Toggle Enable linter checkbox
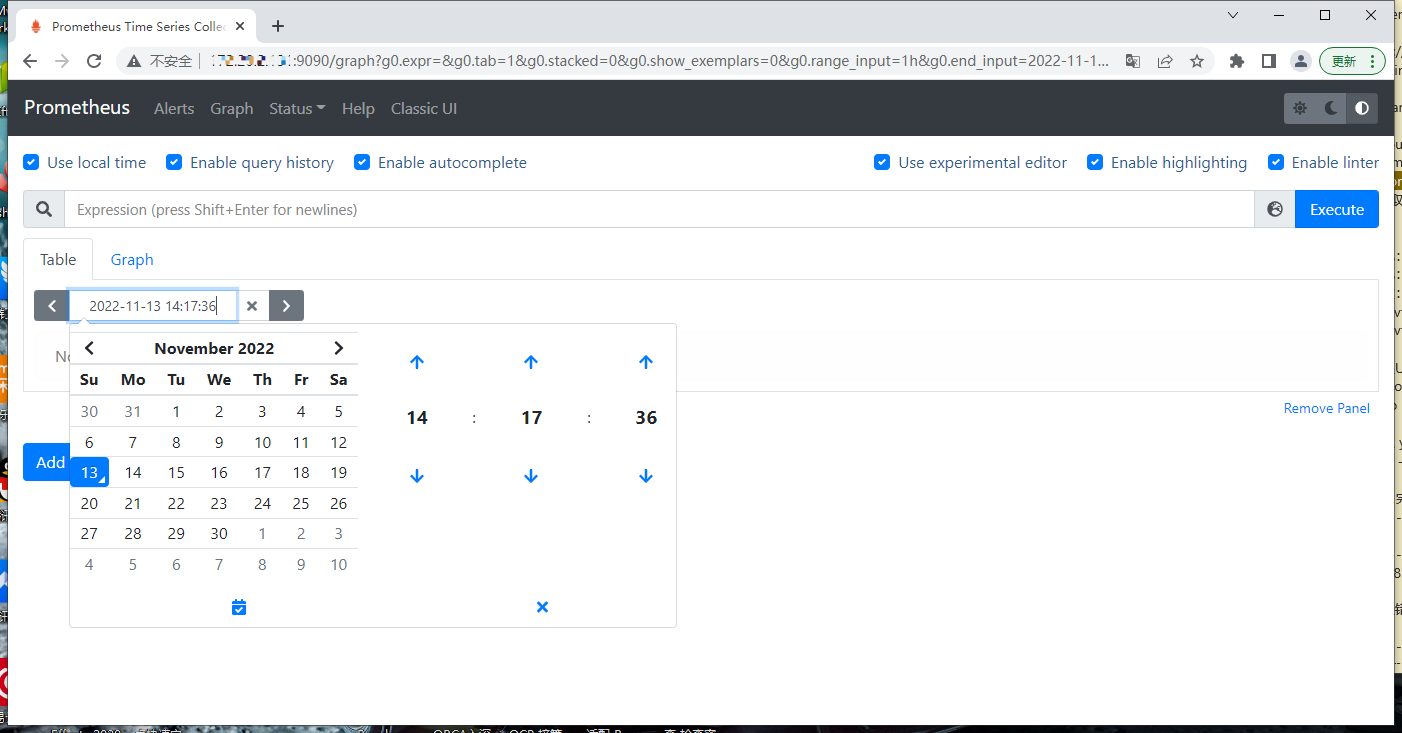The image size is (1402, 733). (x=1276, y=162)
